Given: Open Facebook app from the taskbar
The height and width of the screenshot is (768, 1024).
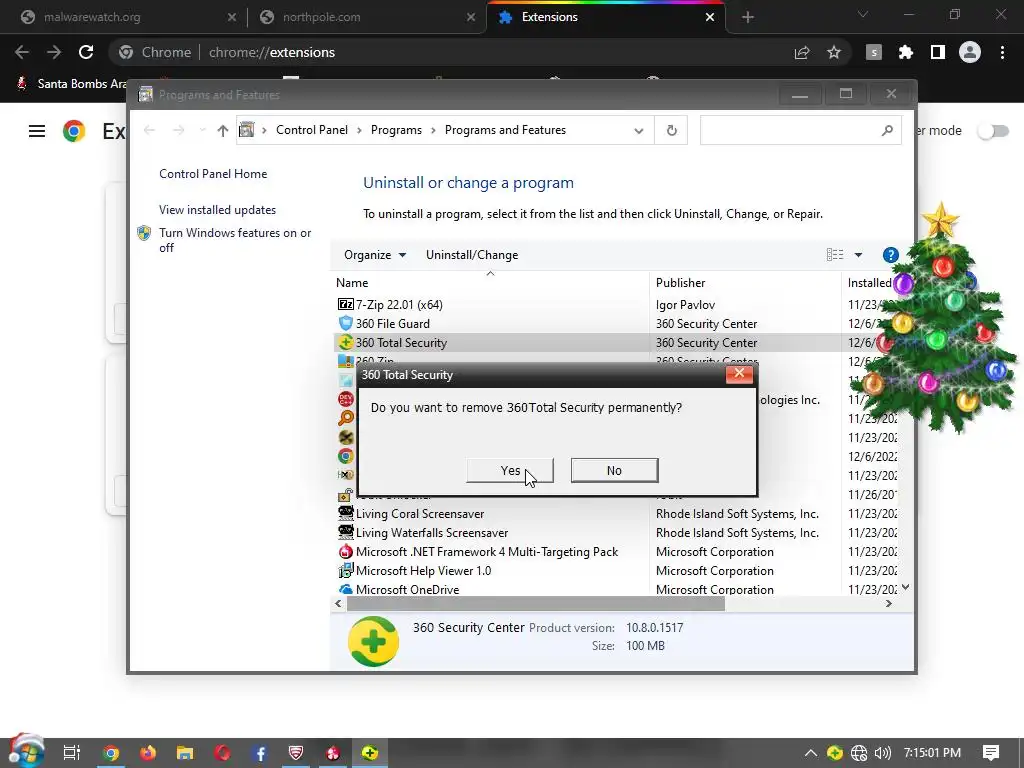Looking at the screenshot, I should click(x=259, y=753).
